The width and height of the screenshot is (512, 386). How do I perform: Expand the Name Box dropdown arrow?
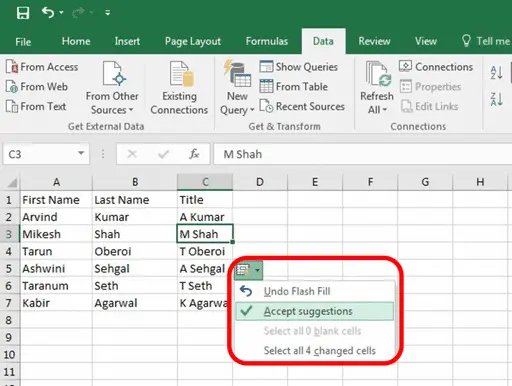tap(81, 153)
